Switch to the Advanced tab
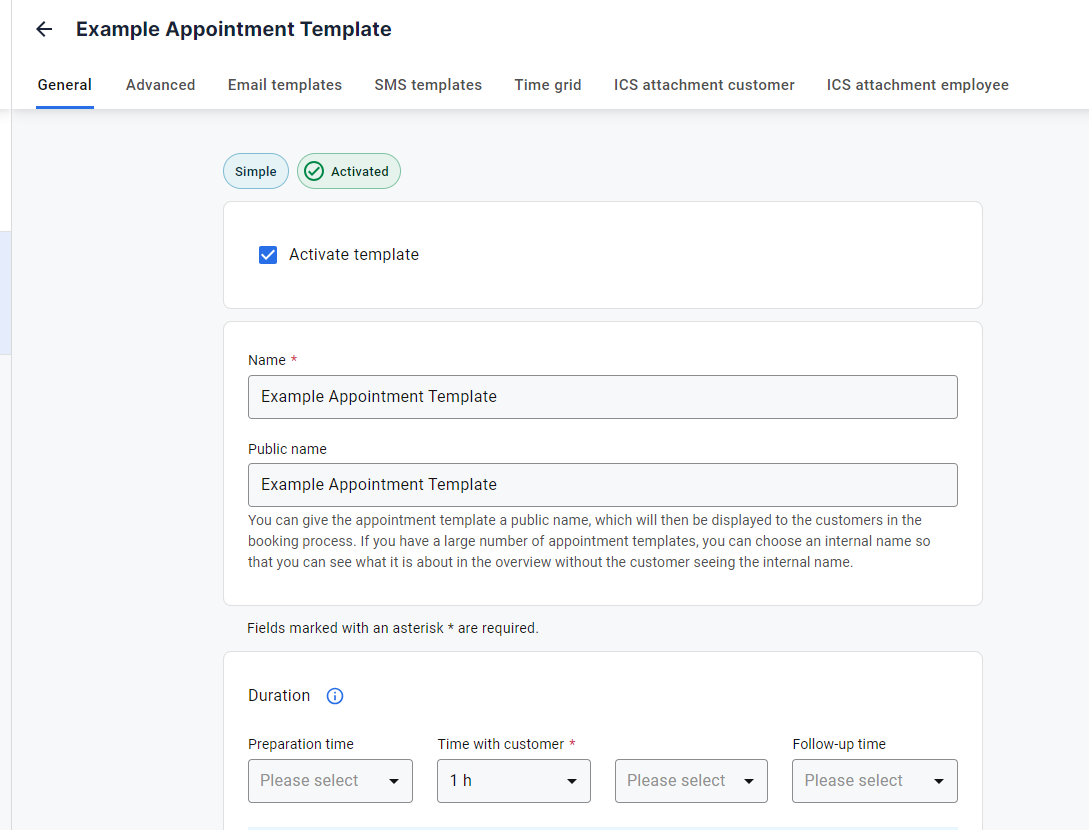Viewport: 1089px width, 830px height. (x=160, y=85)
